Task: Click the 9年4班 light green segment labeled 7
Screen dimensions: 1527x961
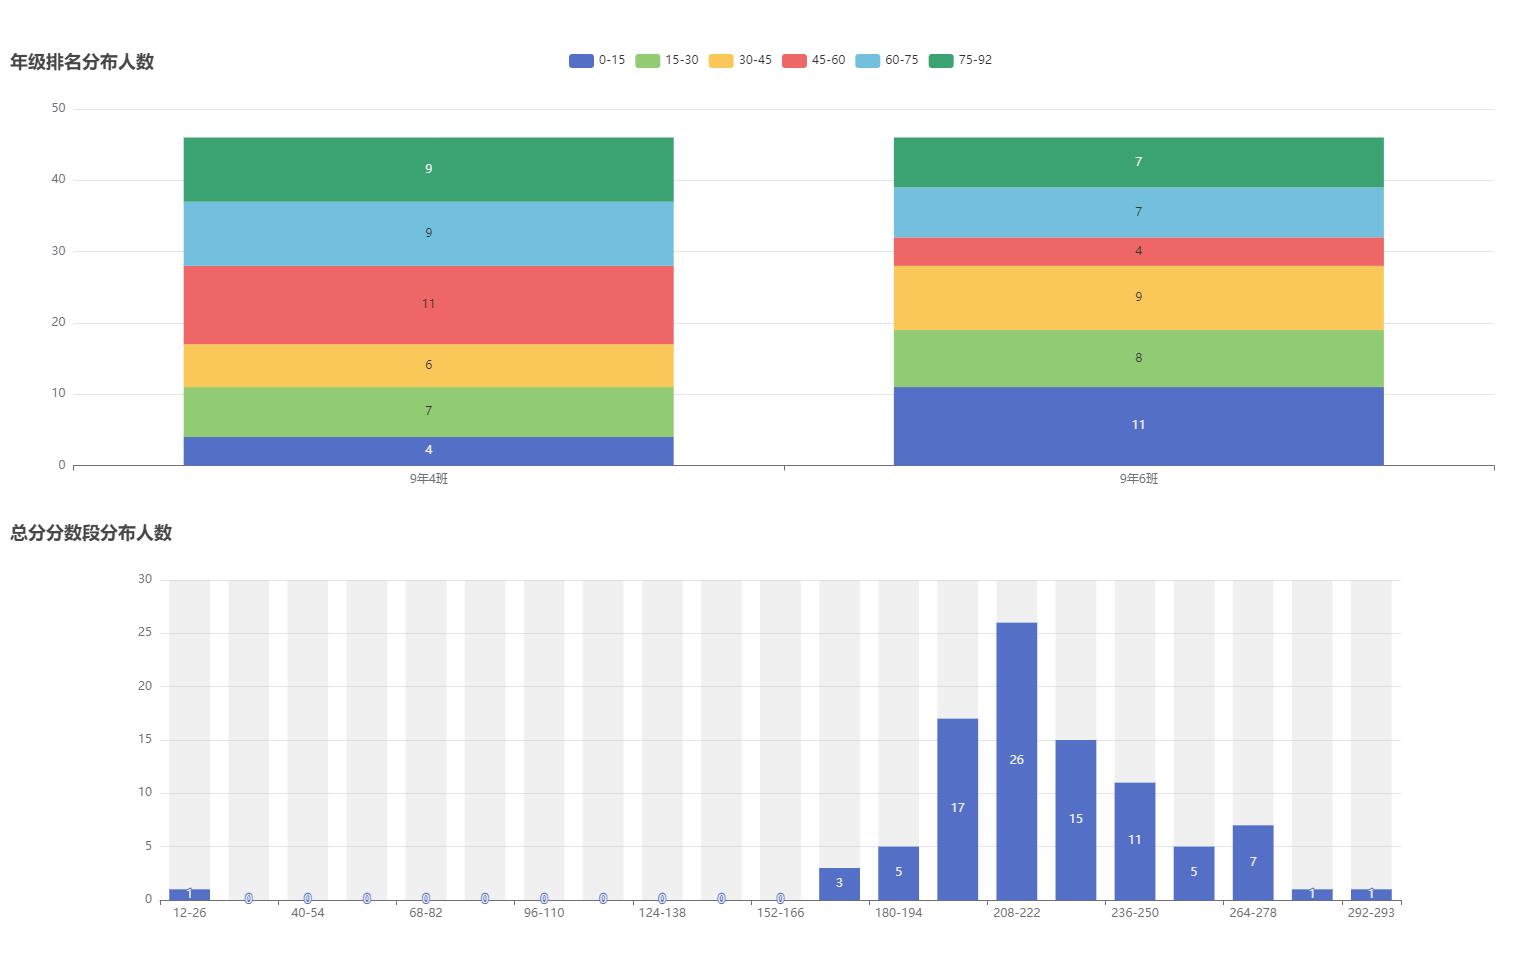Action: point(428,412)
